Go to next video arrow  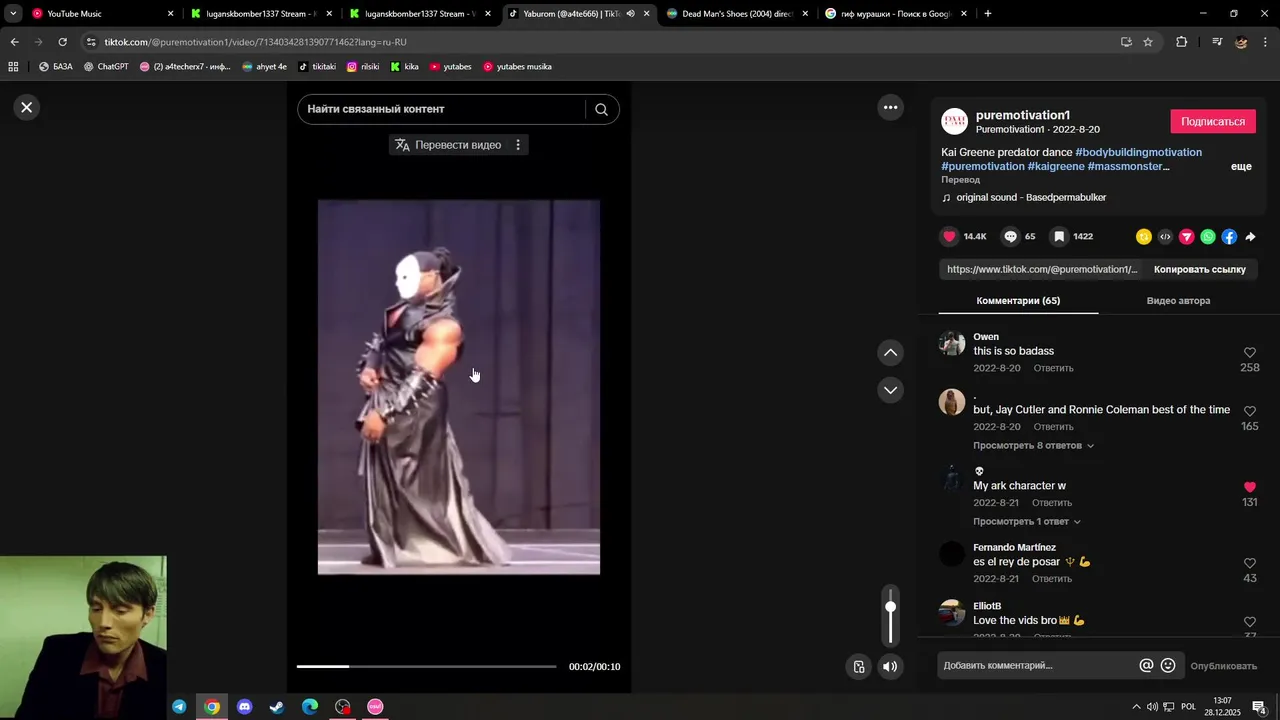click(890, 390)
